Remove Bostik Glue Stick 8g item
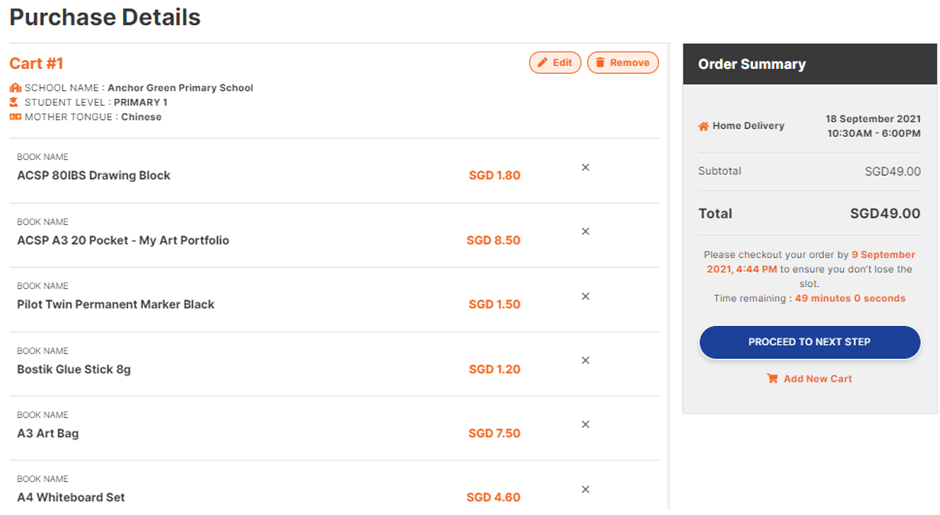This screenshot has width=940, height=515. (586, 360)
